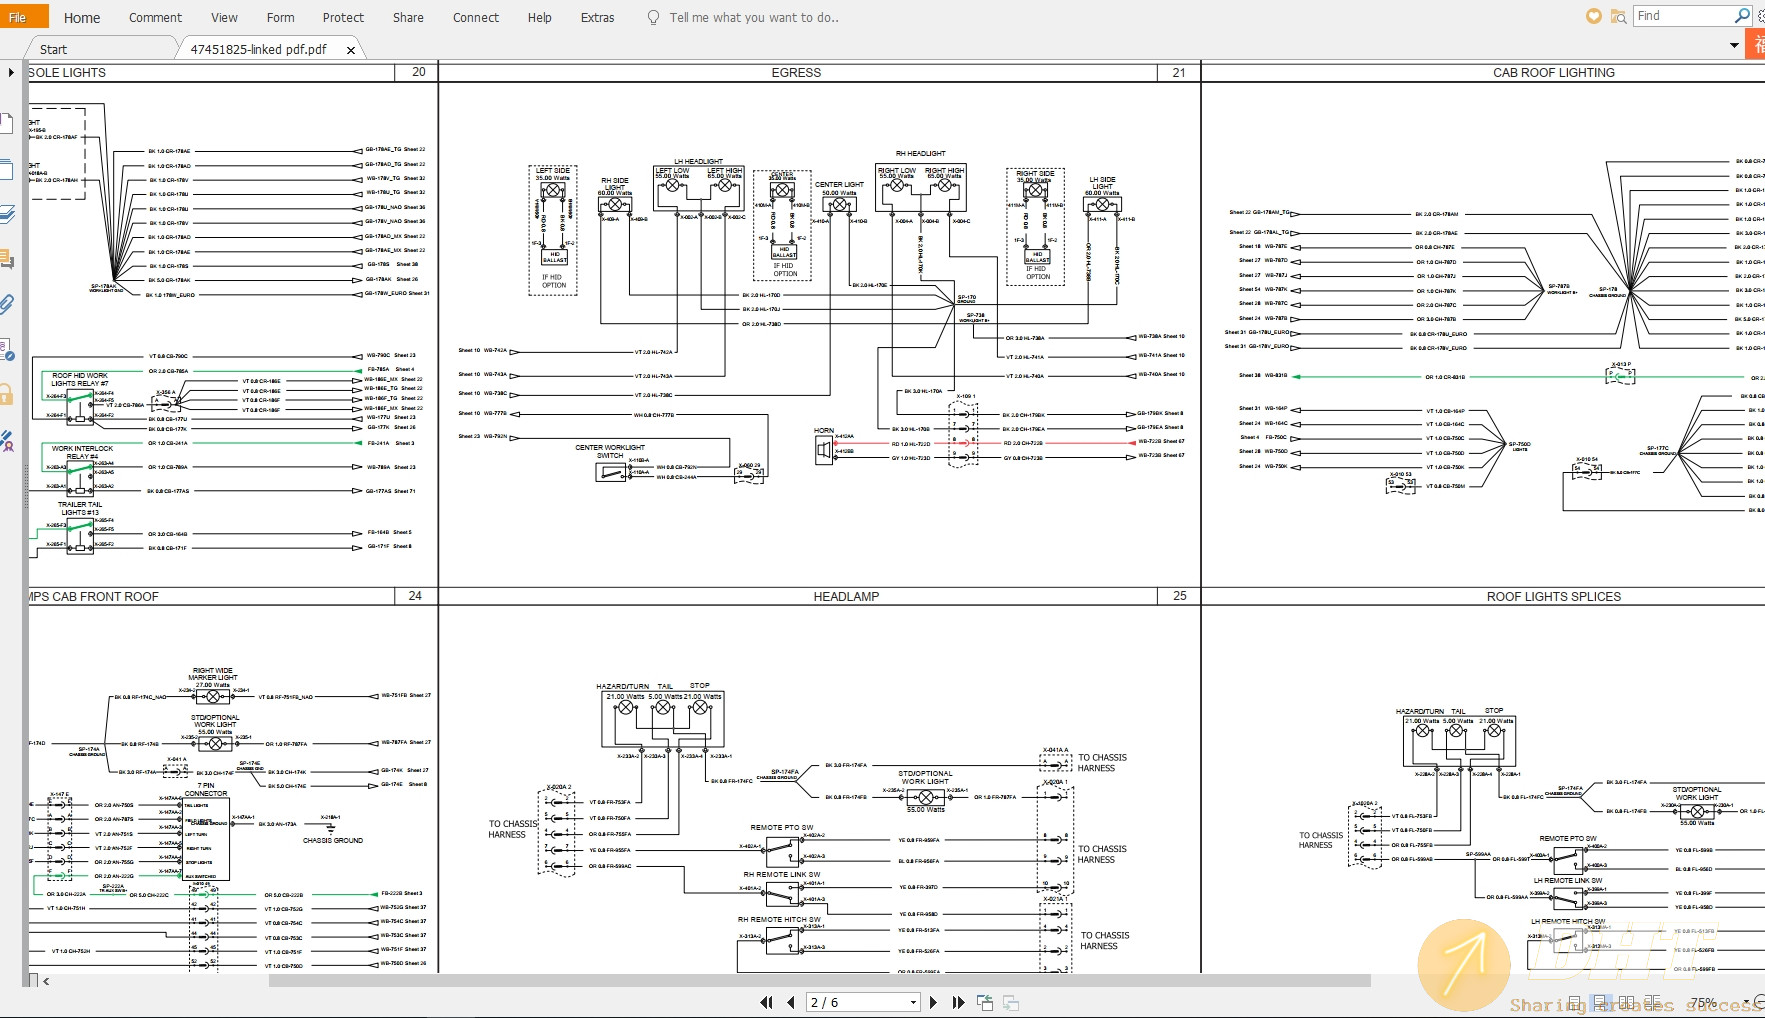Open the page number dropdown
This screenshot has height=1018, width=1765.
pyautogui.click(x=913, y=1001)
